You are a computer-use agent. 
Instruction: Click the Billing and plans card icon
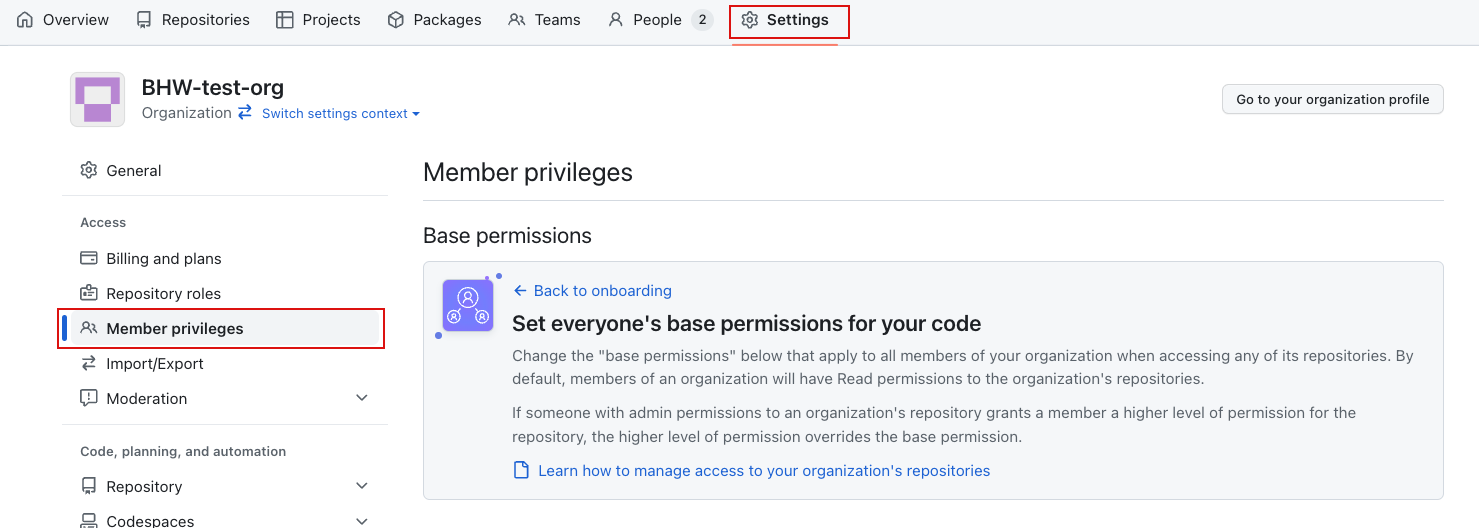(x=89, y=258)
